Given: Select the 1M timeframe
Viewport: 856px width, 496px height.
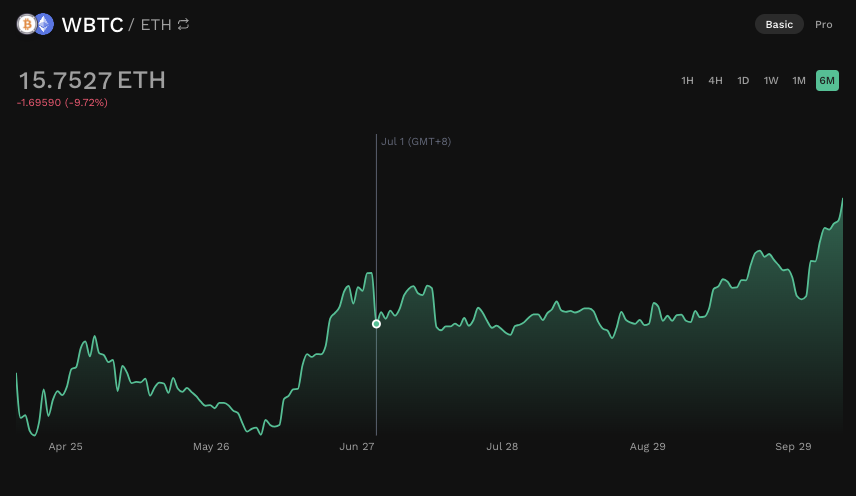Looking at the screenshot, I should 799,81.
